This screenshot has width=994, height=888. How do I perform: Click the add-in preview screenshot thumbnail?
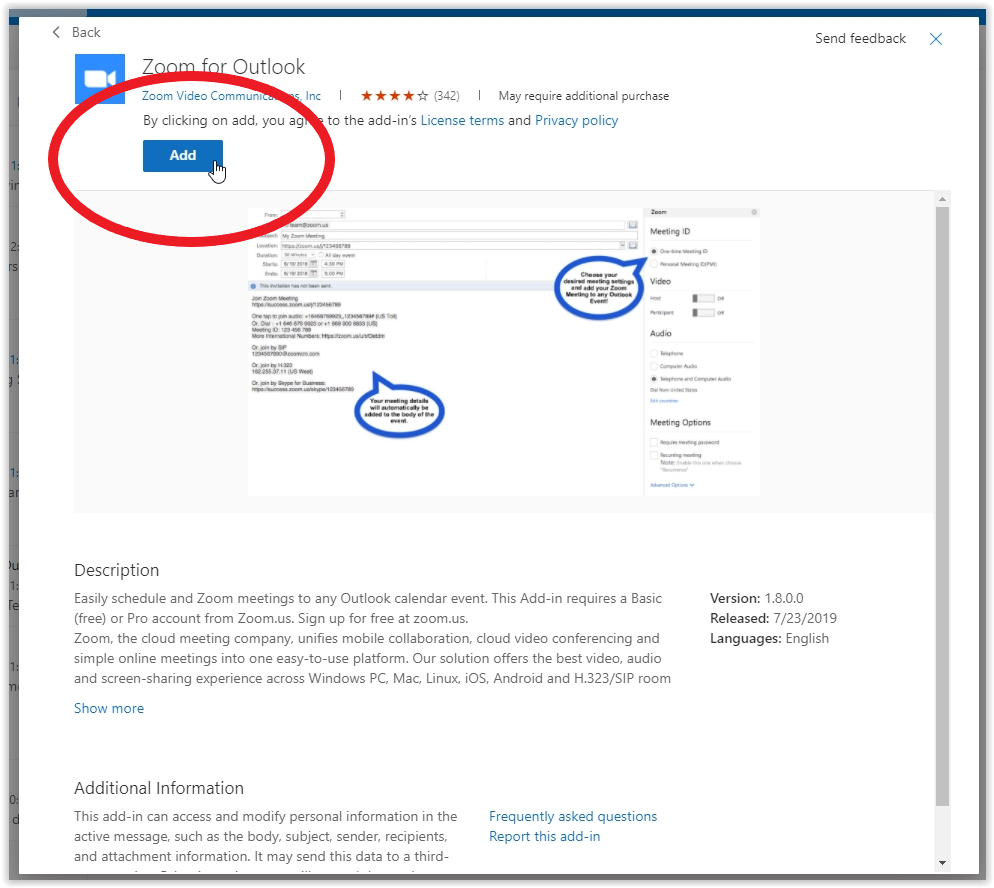click(x=503, y=352)
